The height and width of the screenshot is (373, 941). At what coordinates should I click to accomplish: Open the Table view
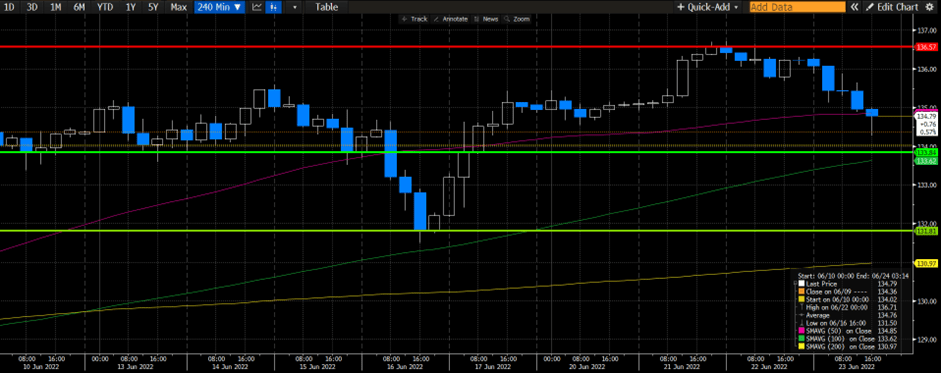(326, 7)
